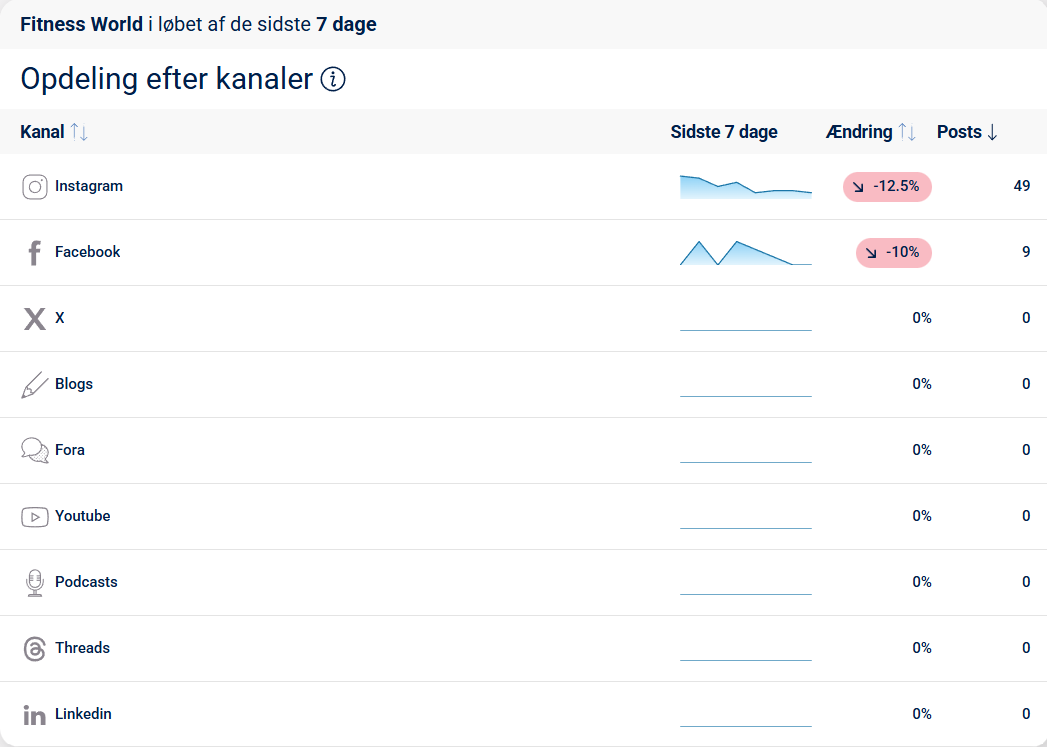Click the Threads logo icon
This screenshot has width=1047, height=747.
pyautogui.click(x=35, y=649)
